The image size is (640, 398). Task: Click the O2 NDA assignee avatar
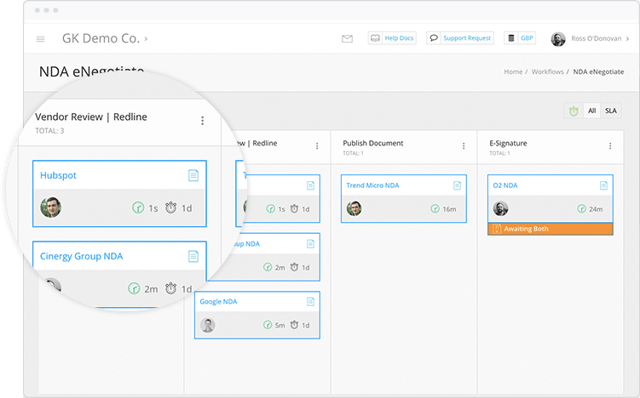pyautogui.click(x=500, y=208)
